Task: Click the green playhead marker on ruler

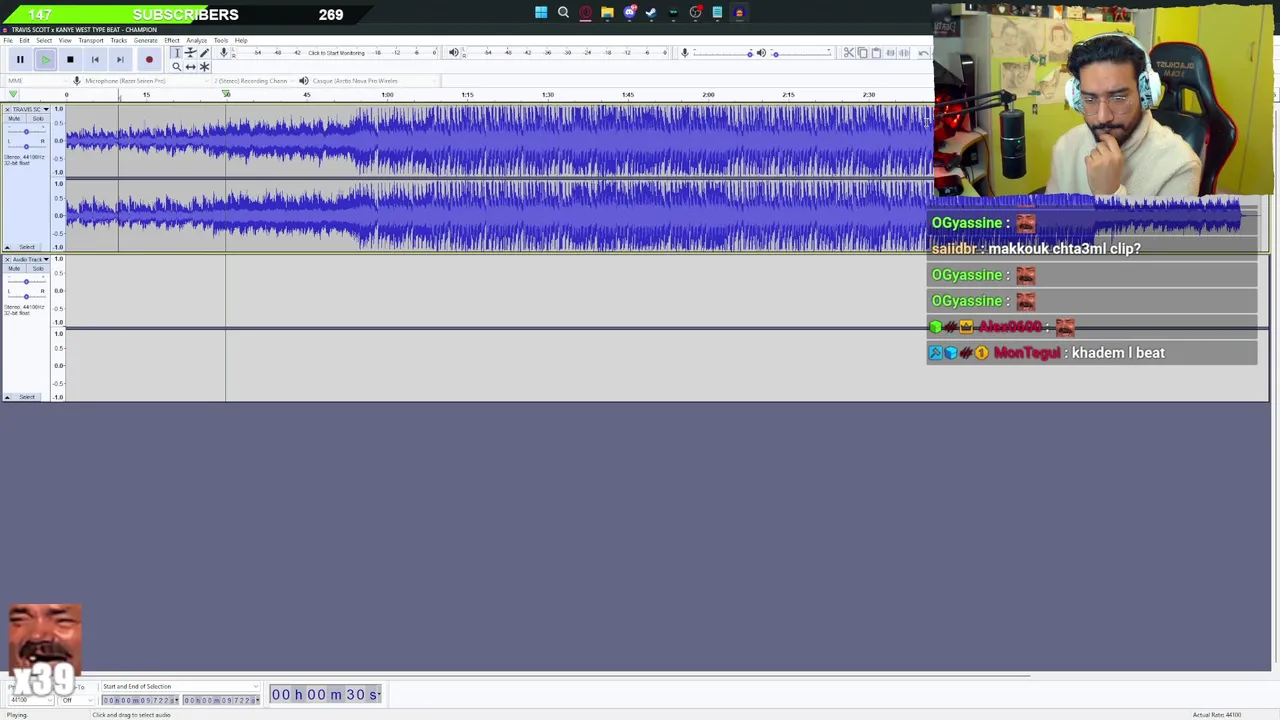Action: pyautogui.click(x=226, y=95)
